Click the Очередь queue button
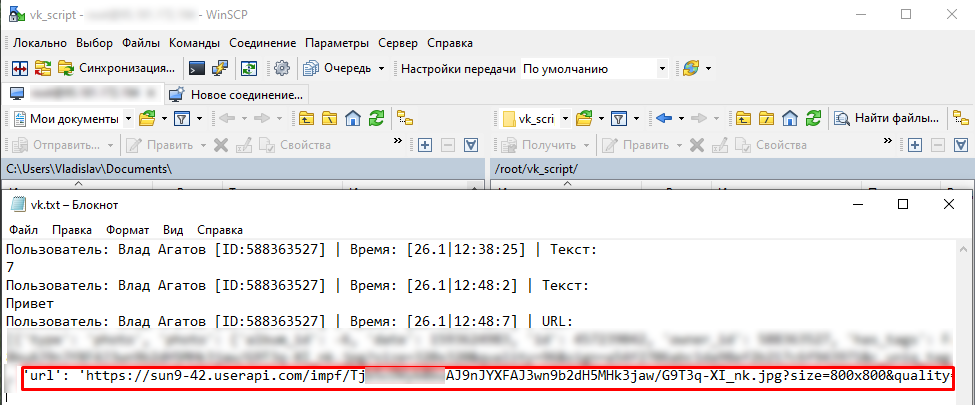The width and height of the screenshot is (975, 405). coord(338,68)
